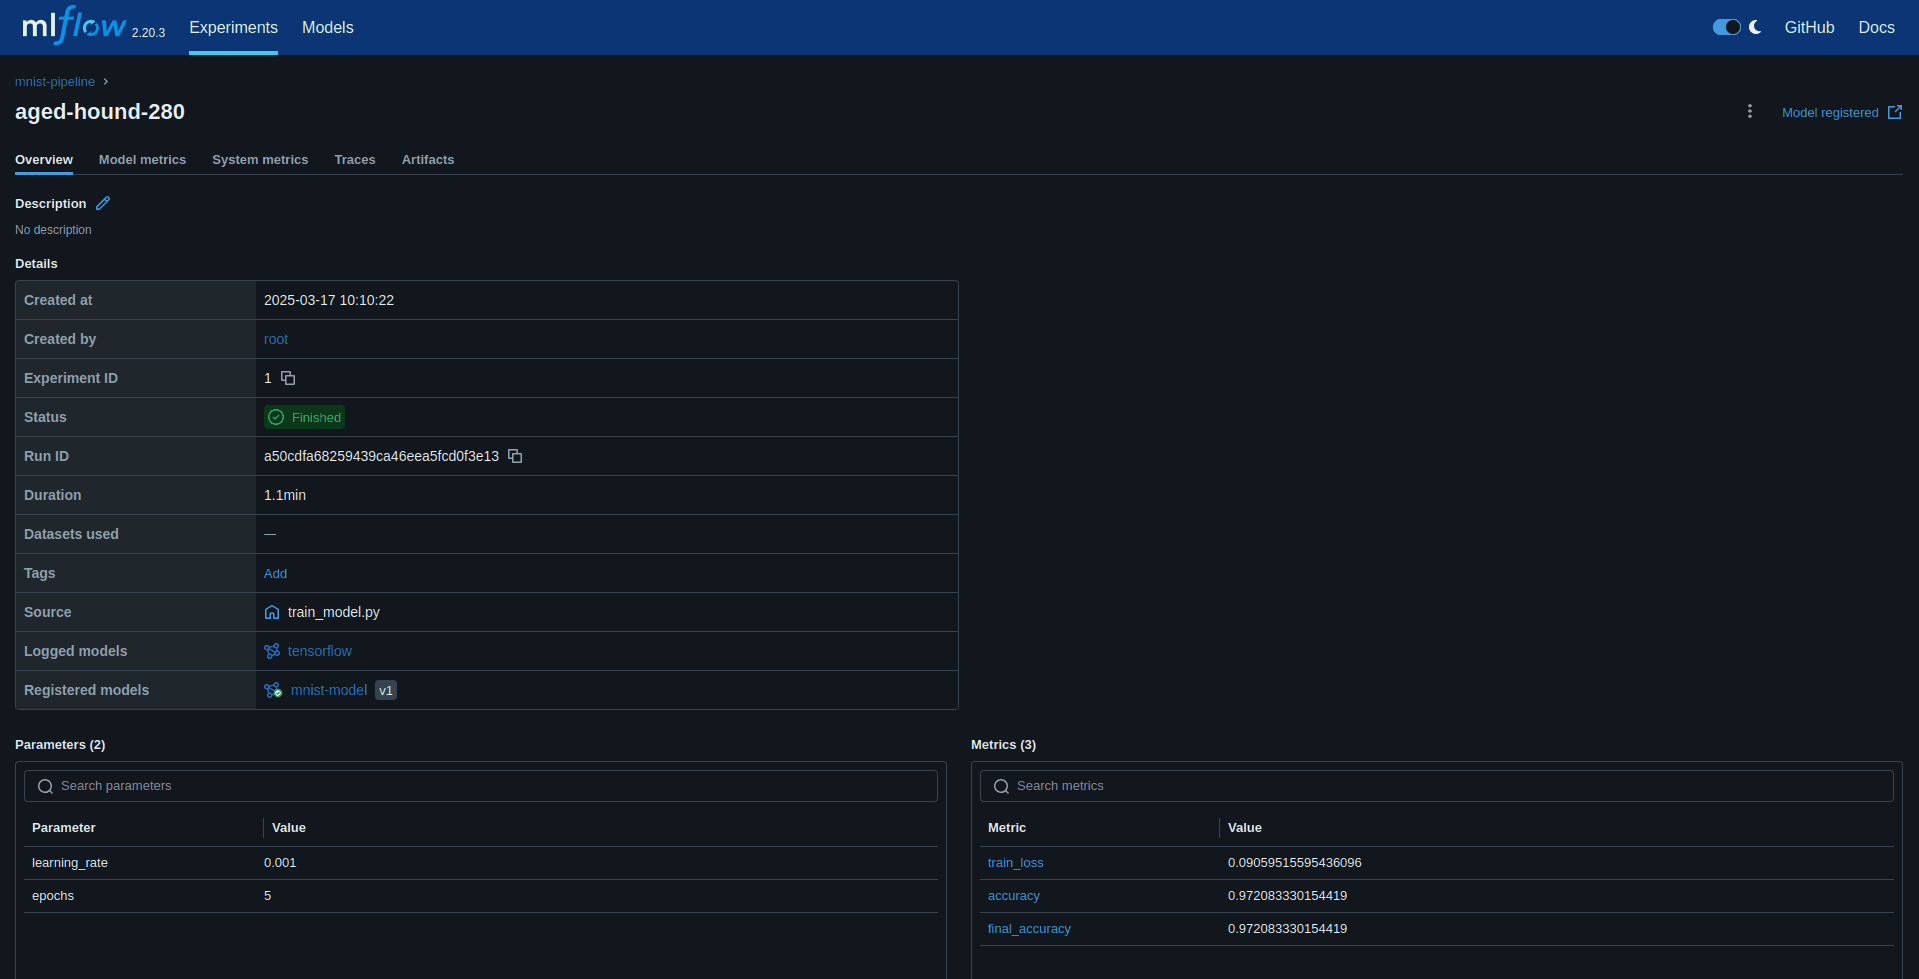Screen dimensions: 1919x979
Task: Open the Traces tab
Action: click(x=355, y=159)
